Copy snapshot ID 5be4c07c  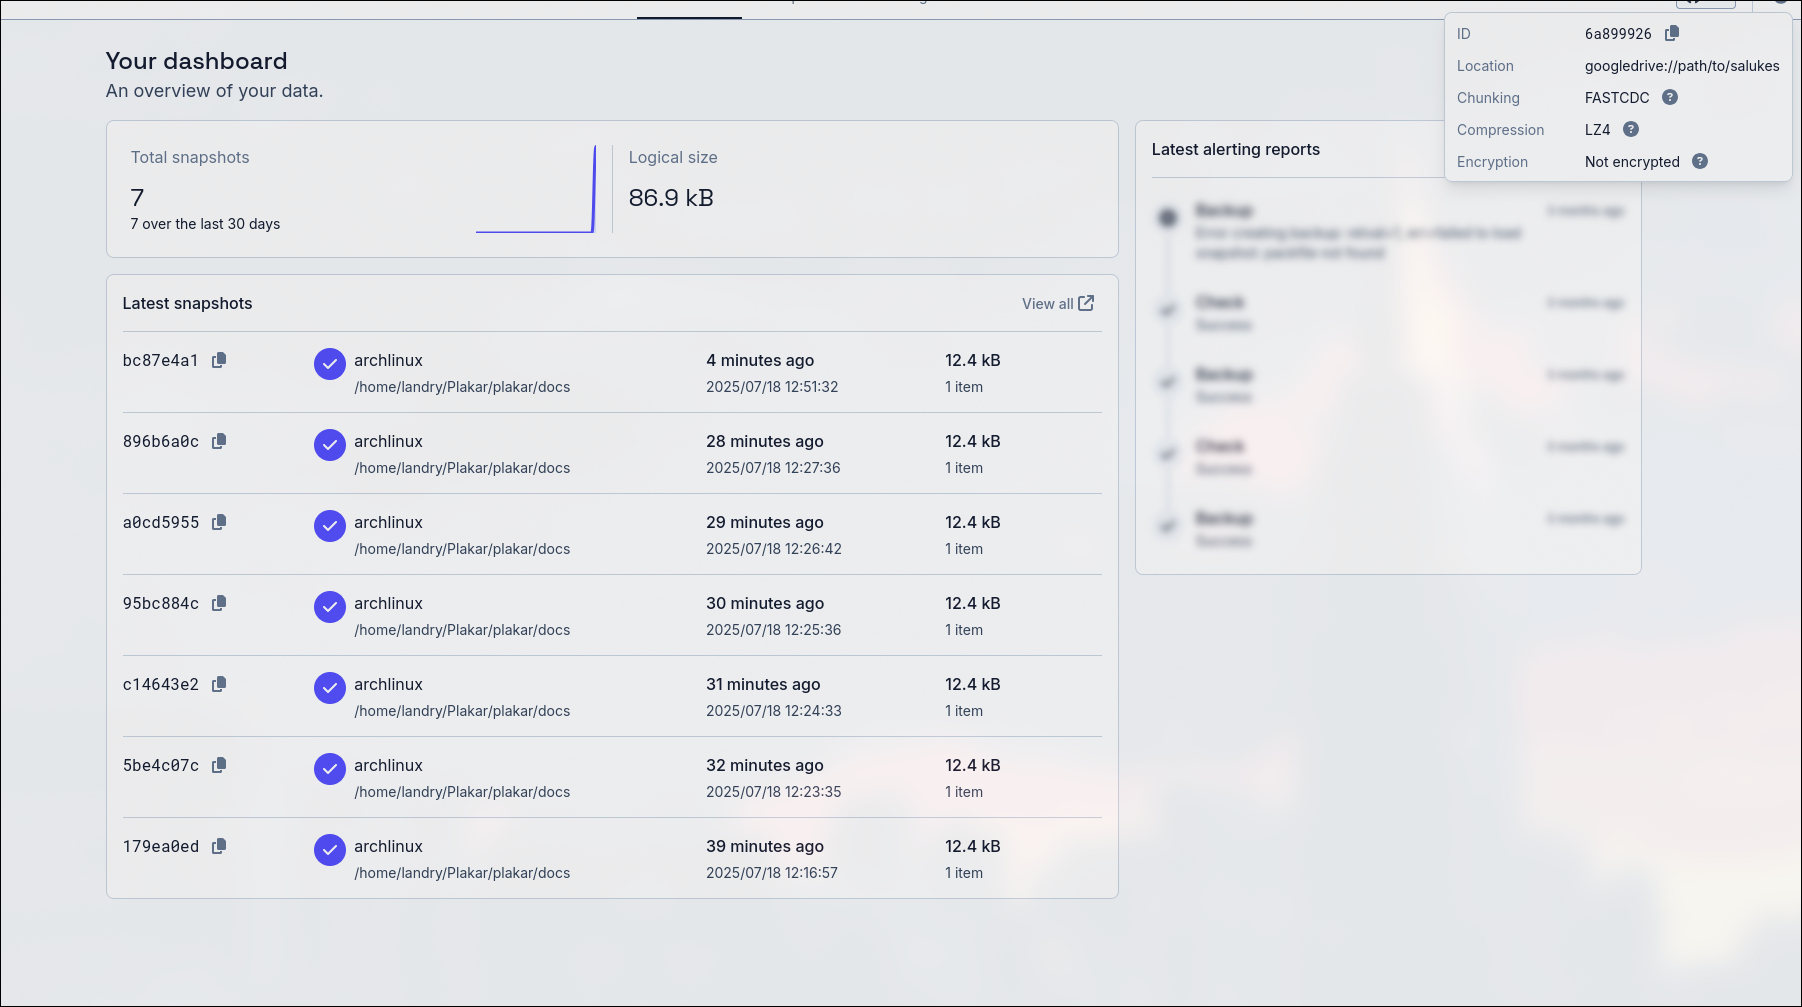[219, 765]
